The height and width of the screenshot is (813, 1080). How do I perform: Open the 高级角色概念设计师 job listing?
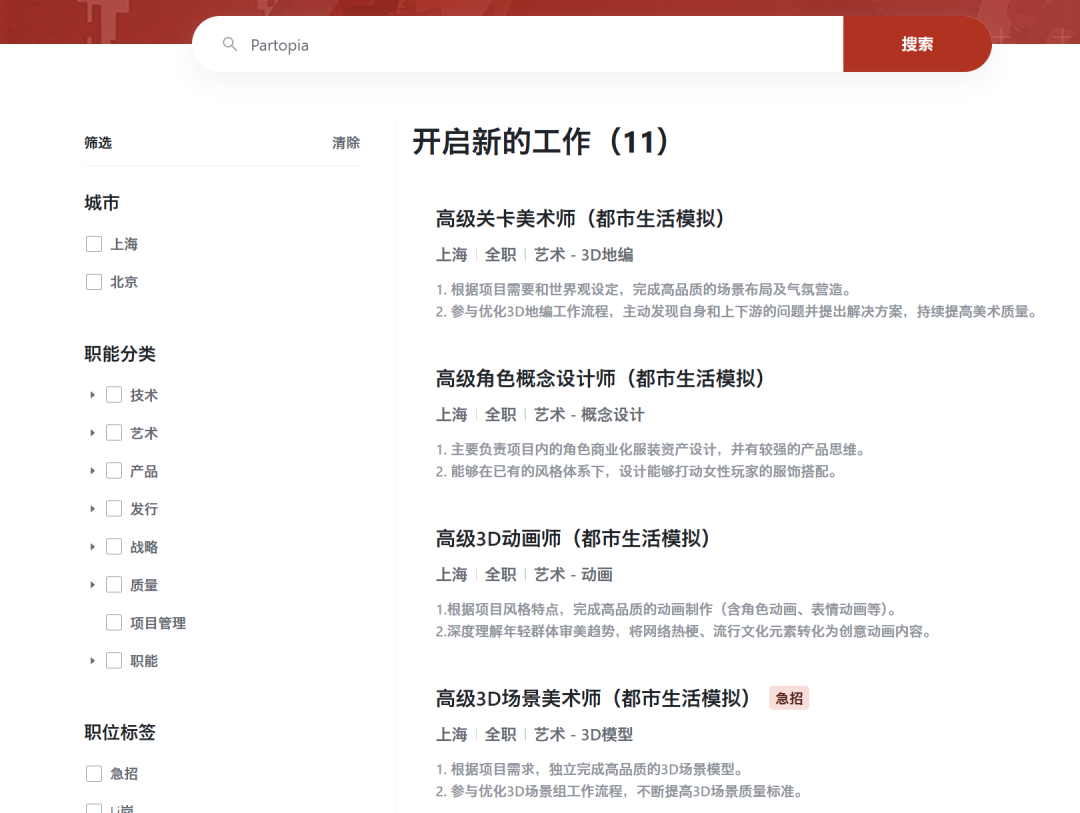pos(600,379)
